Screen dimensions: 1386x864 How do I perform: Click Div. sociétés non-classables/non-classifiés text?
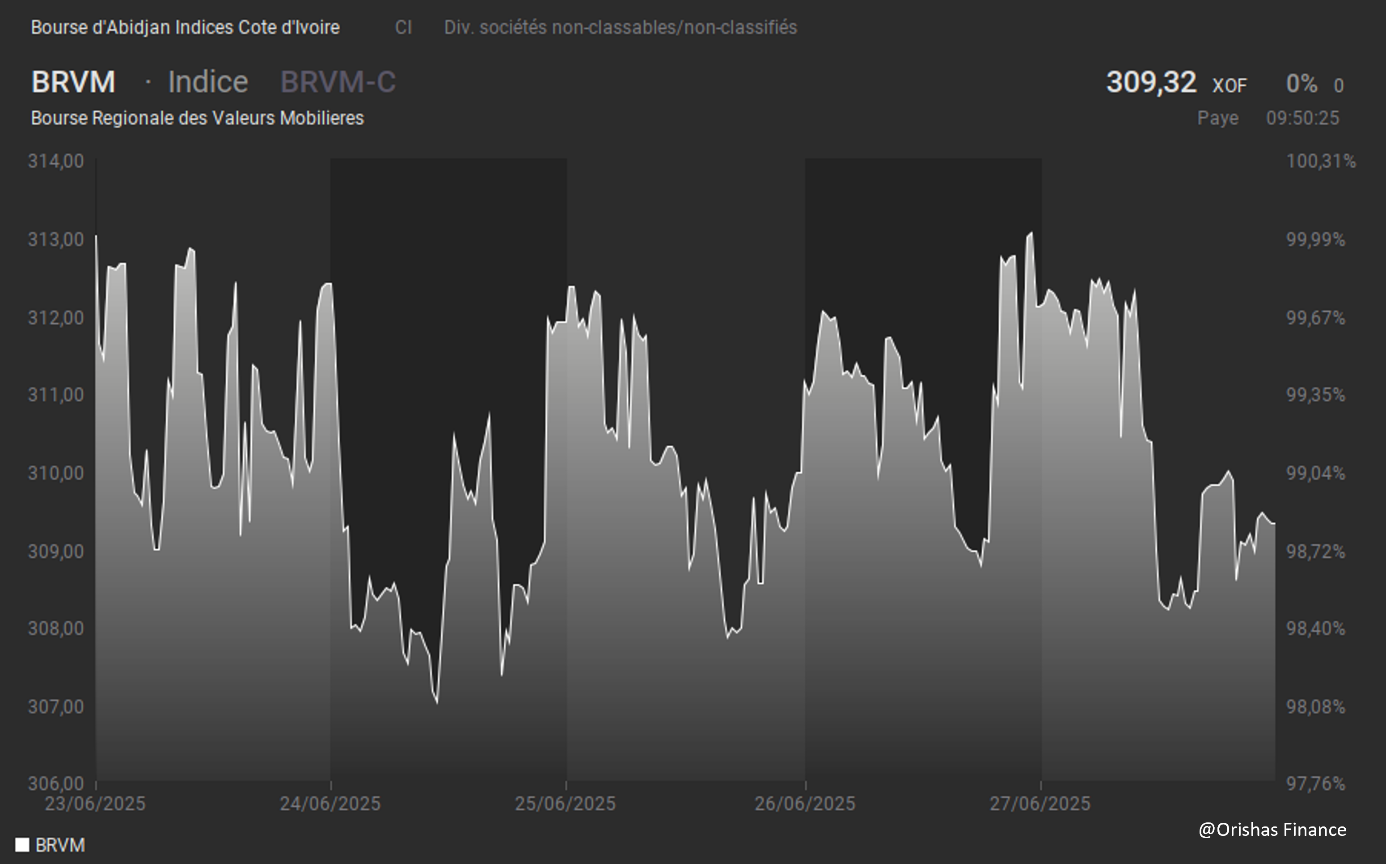[x=621, y=28]
